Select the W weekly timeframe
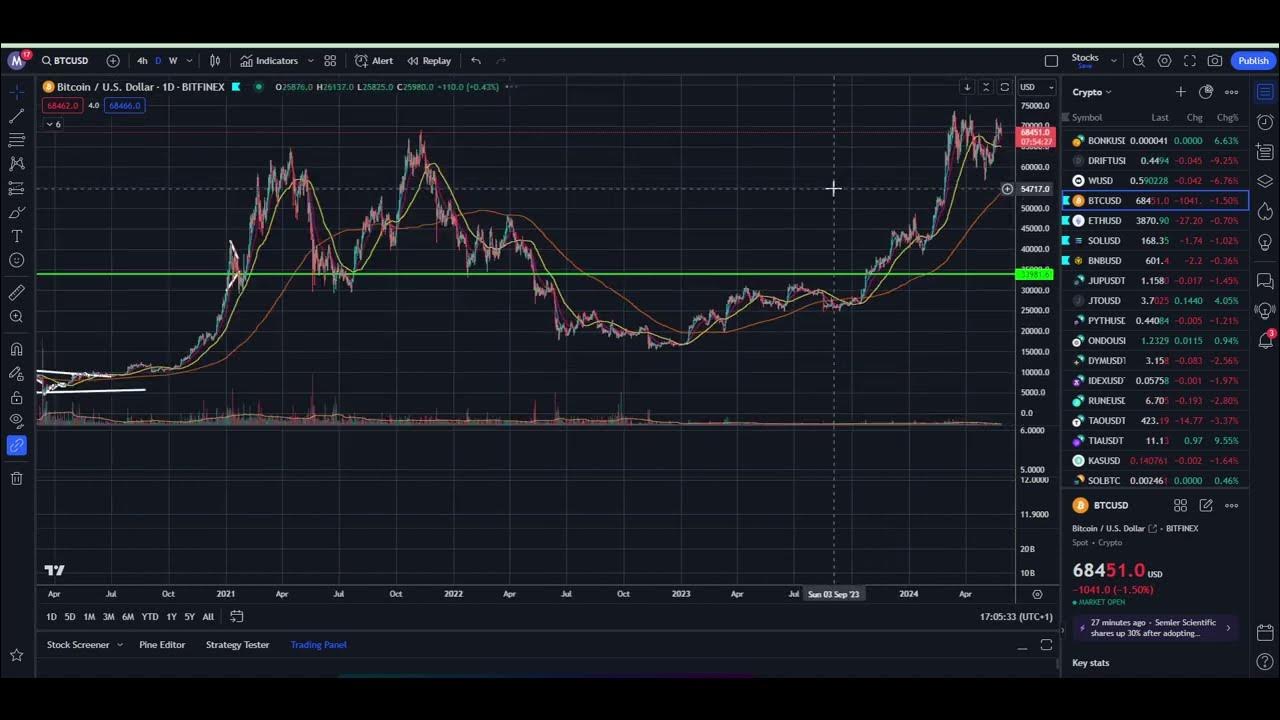 (173, 61)
